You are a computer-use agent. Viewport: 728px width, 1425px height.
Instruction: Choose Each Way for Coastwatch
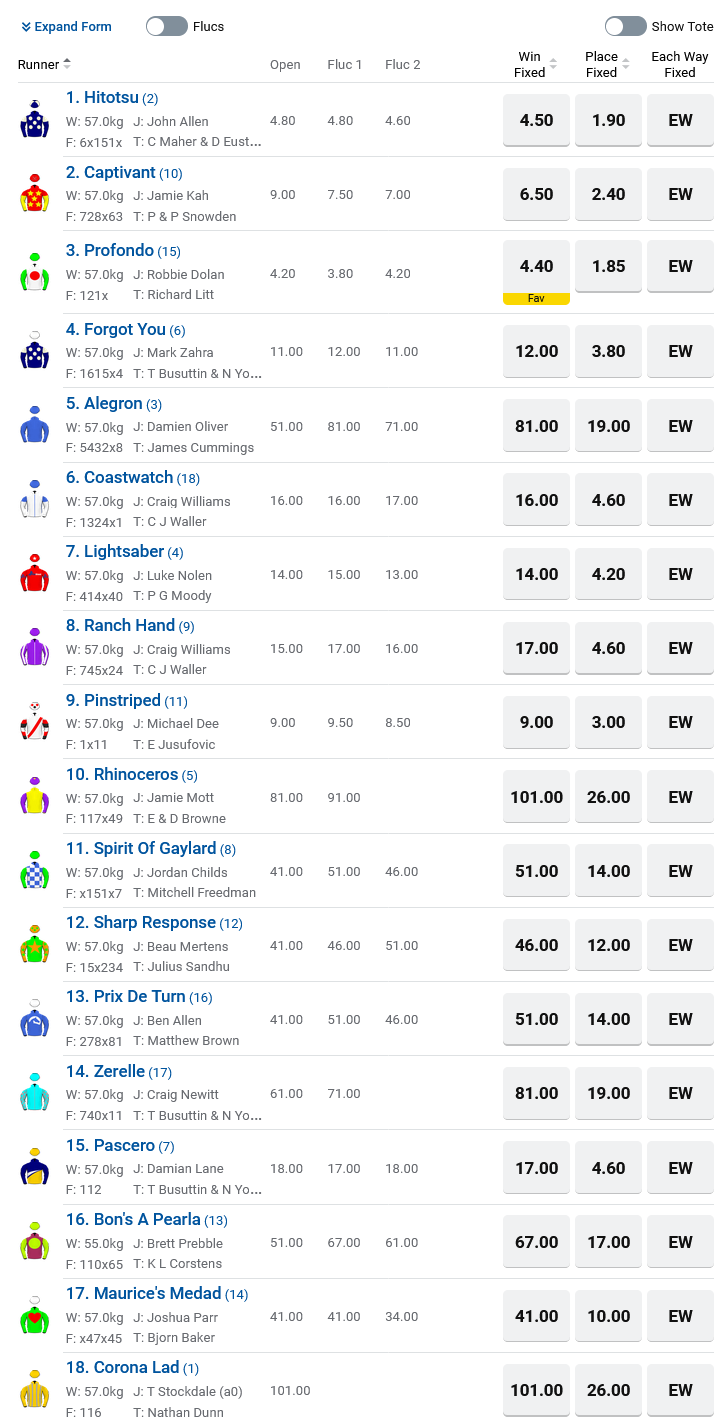(x=680, y=500)
